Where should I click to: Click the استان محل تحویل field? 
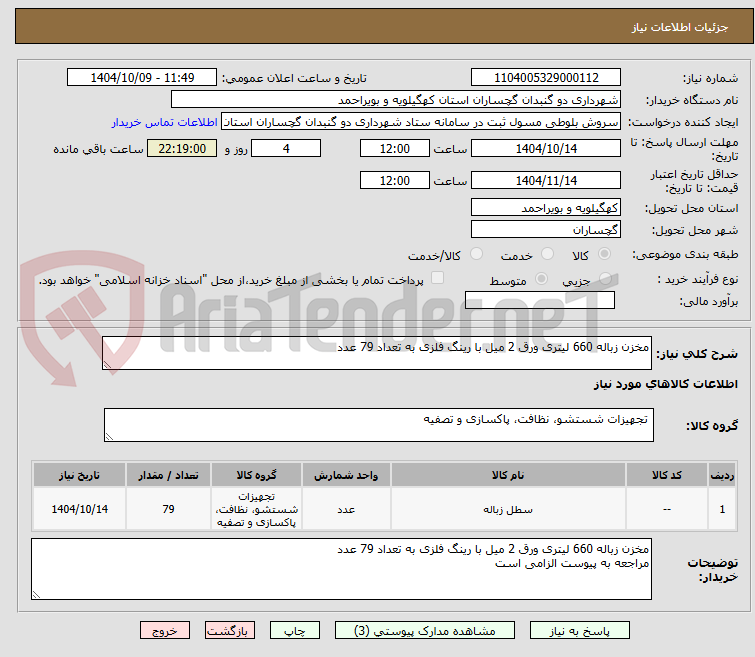[546, 208]
